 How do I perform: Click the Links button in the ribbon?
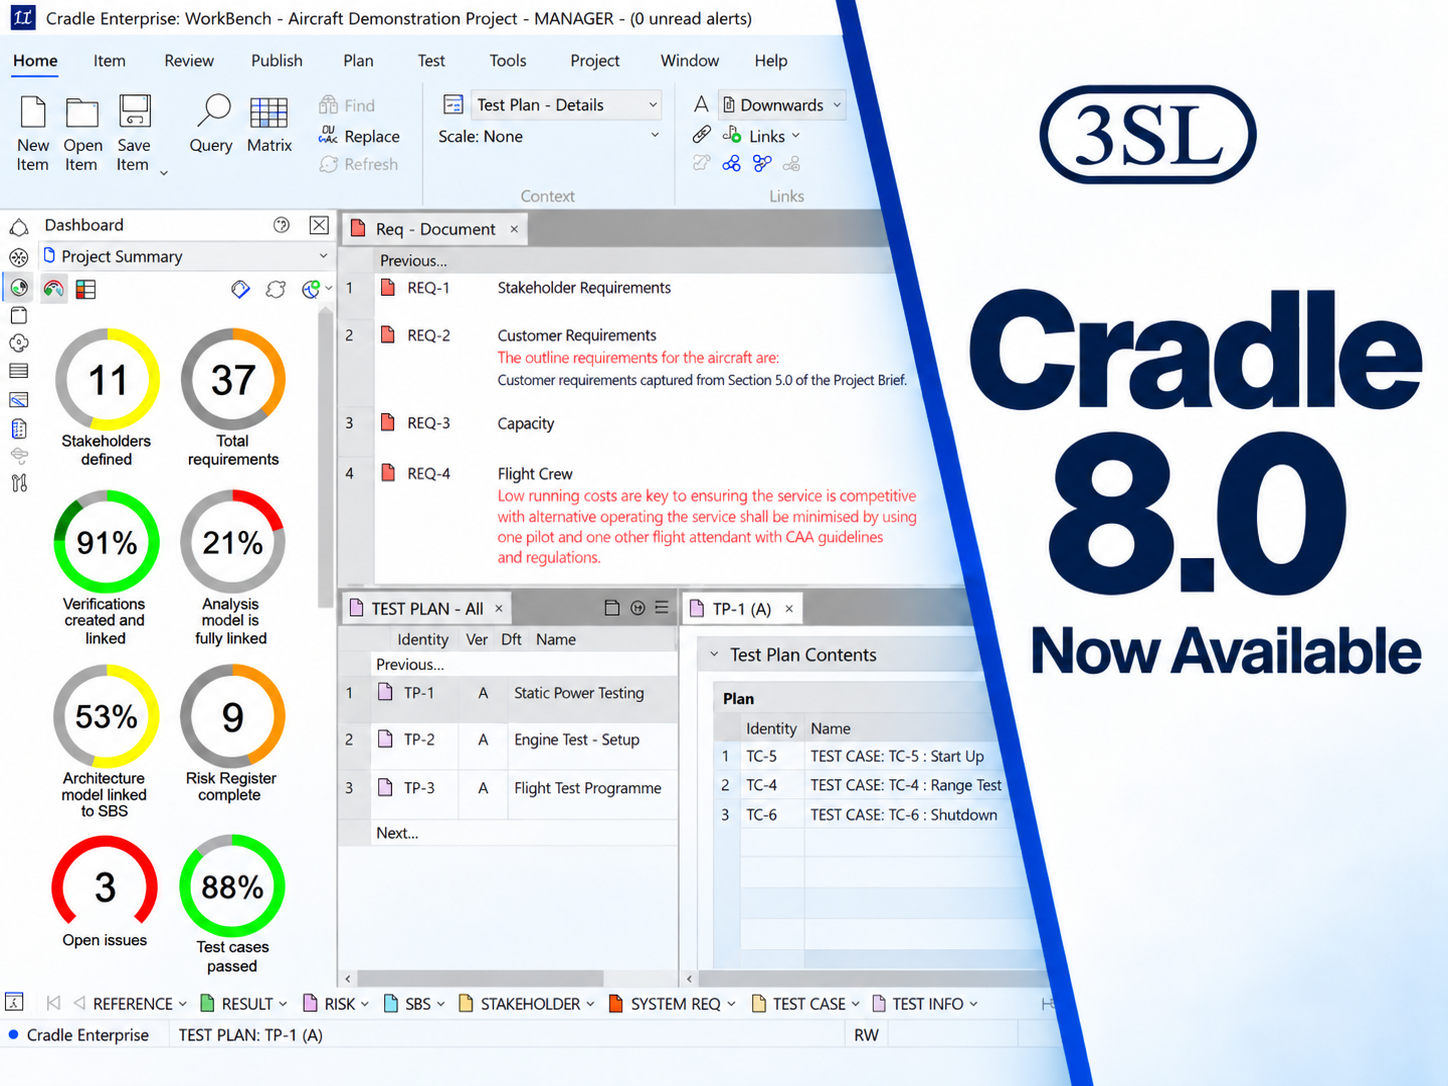pyautogui.click(x=763, y=136)
